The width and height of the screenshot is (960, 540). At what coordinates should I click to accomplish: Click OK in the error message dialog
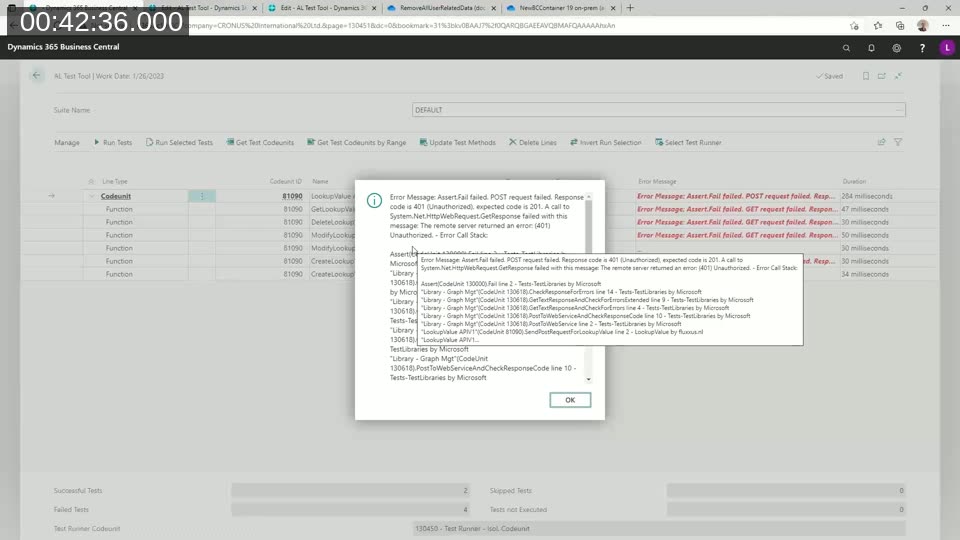point(569,400)
